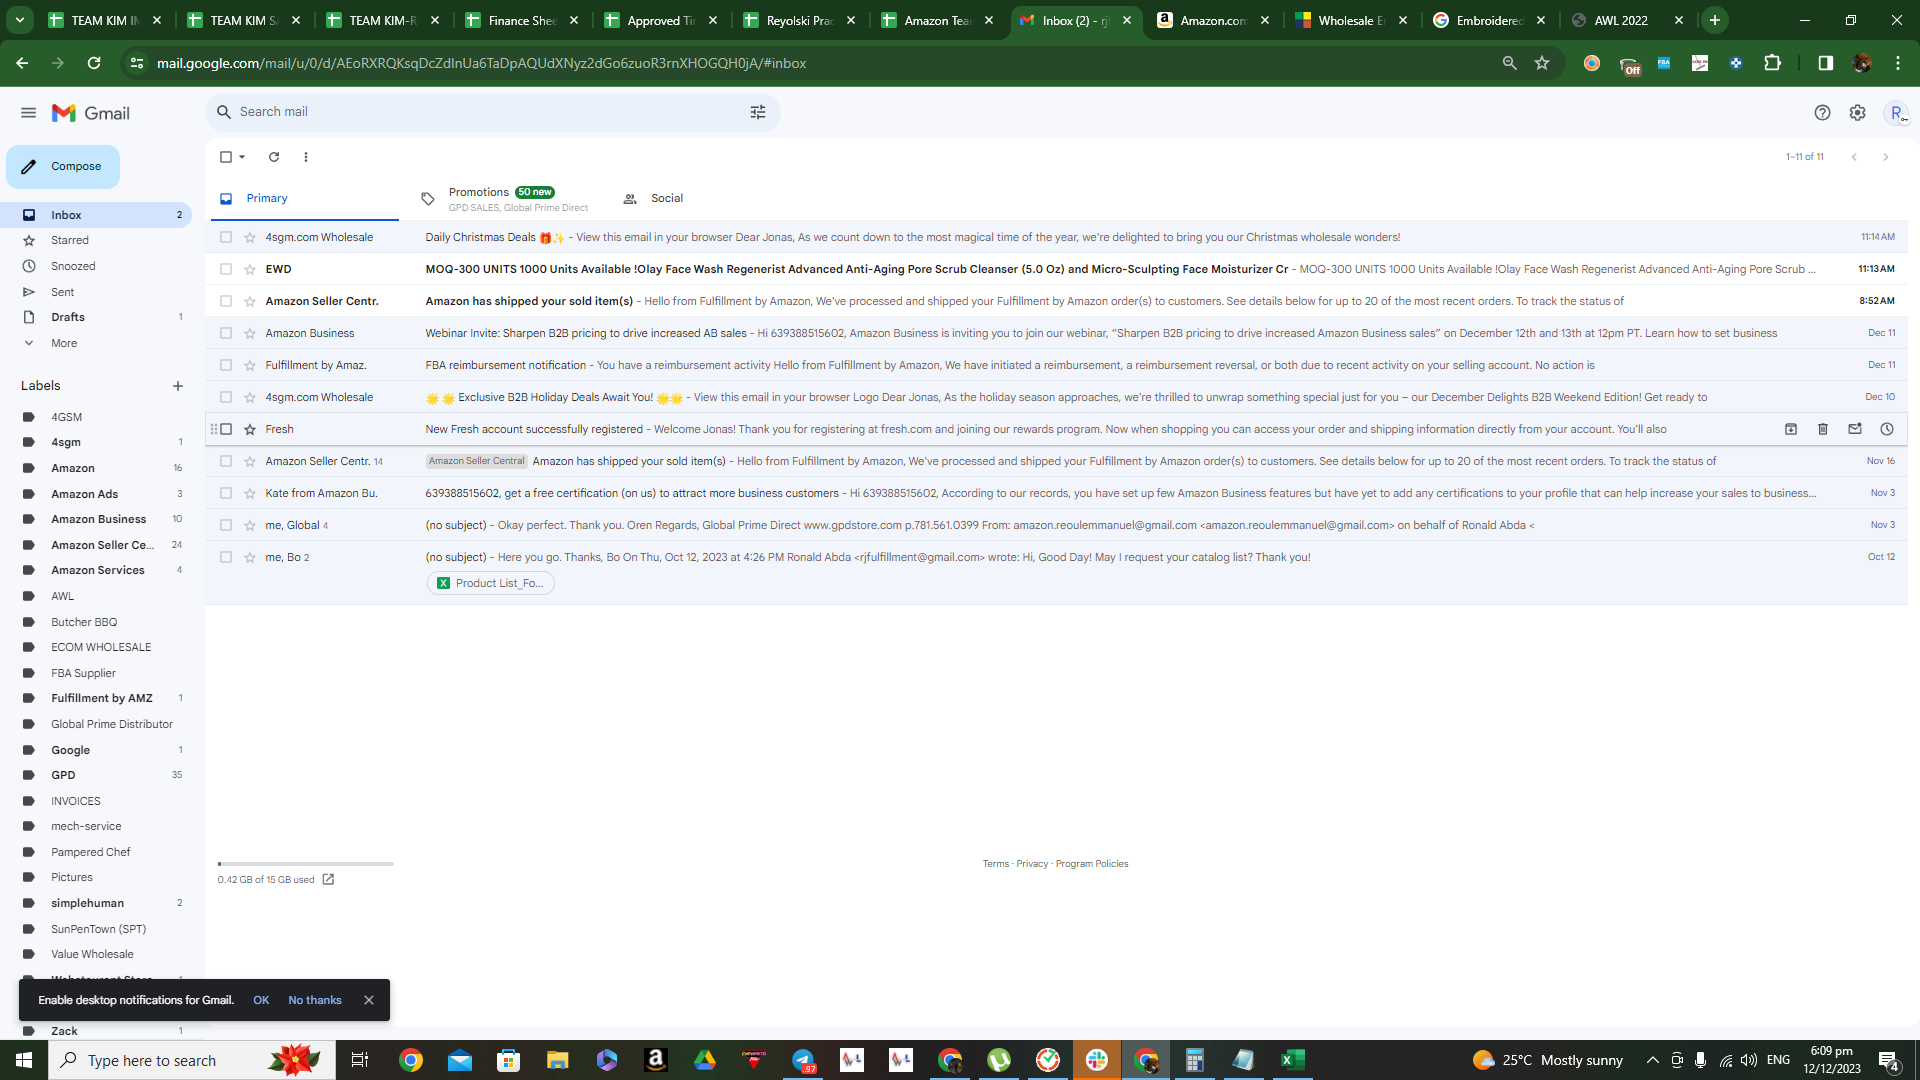1920x1080 pixels.
Task: Open the Terms link
Action: coord(995,864)
